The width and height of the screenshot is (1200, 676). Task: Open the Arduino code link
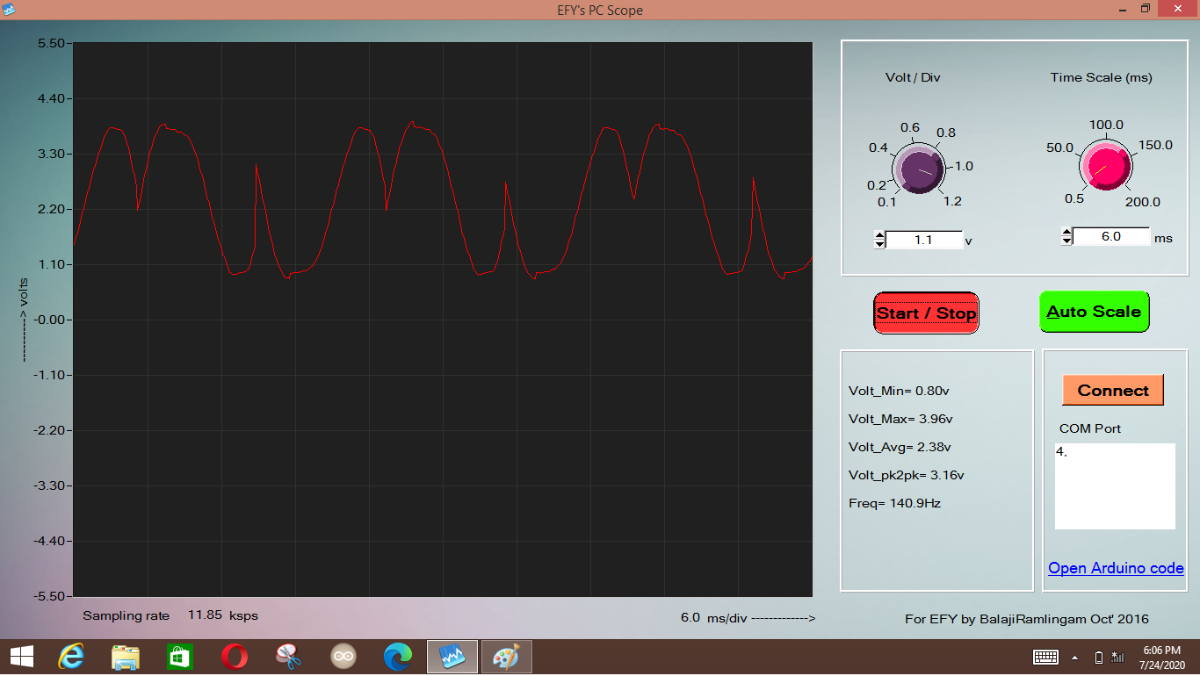(1115, 568)
